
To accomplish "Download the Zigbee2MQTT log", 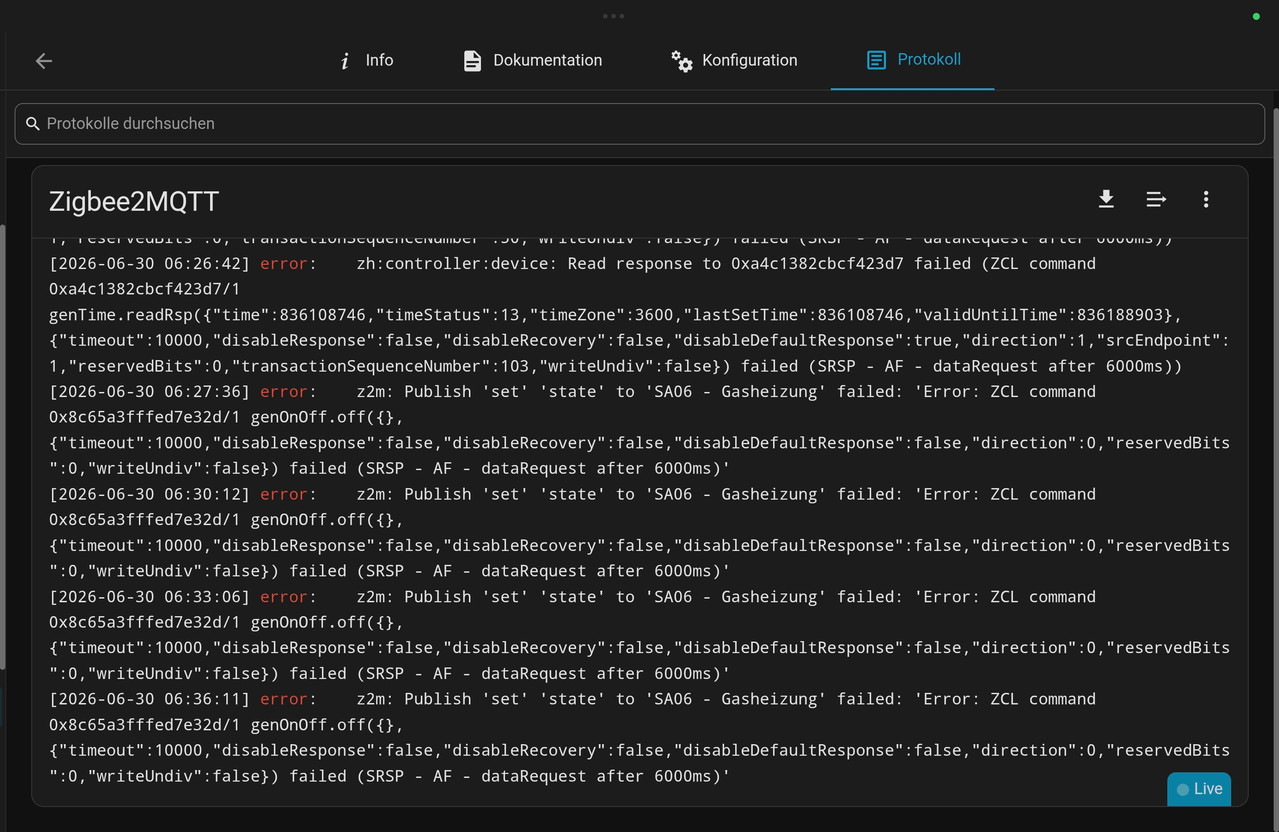I will (1106, 200).
